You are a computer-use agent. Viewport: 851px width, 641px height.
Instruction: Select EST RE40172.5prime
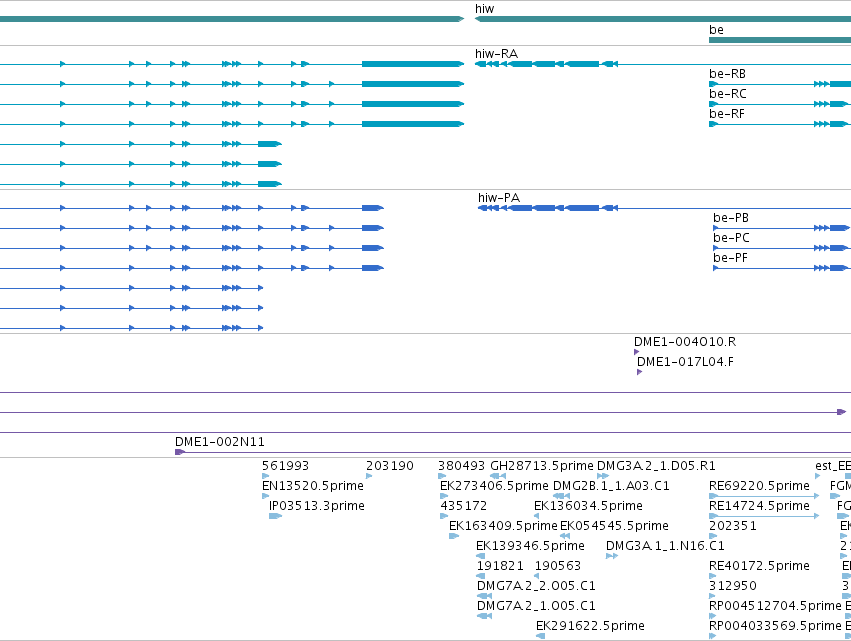click(759, 566)
